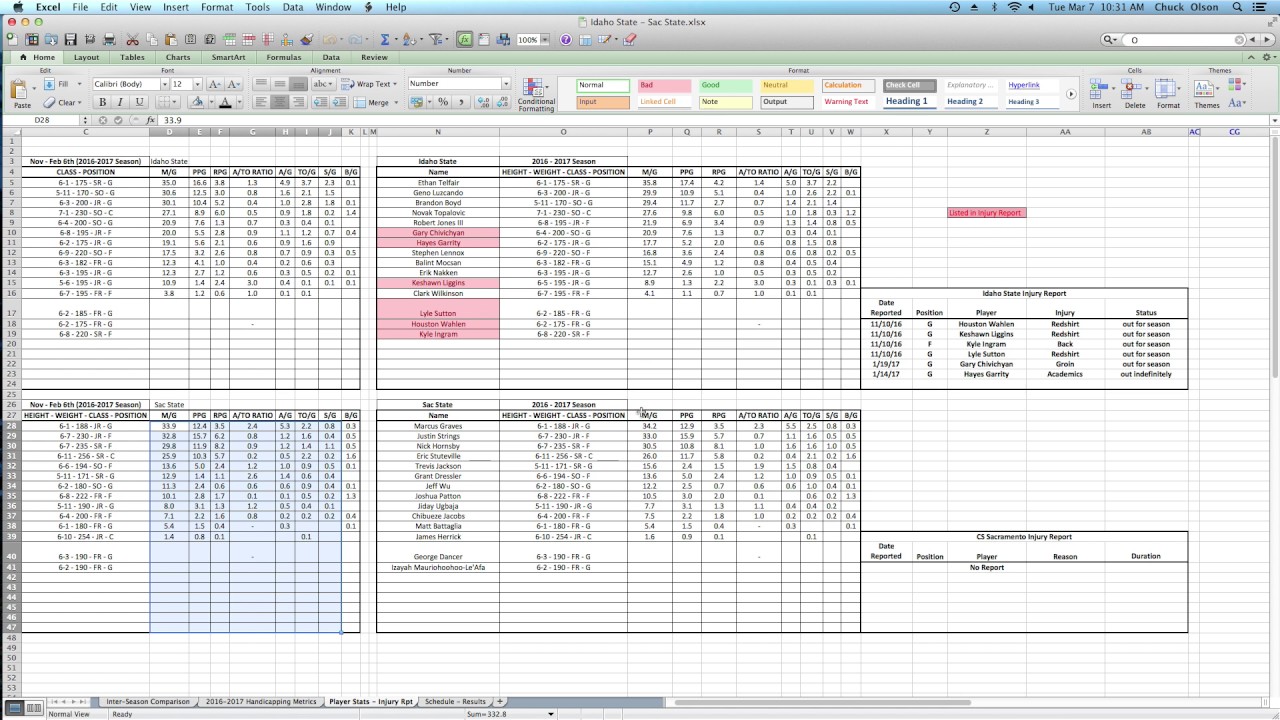Toggle Underline formatting

click(139, 102)
